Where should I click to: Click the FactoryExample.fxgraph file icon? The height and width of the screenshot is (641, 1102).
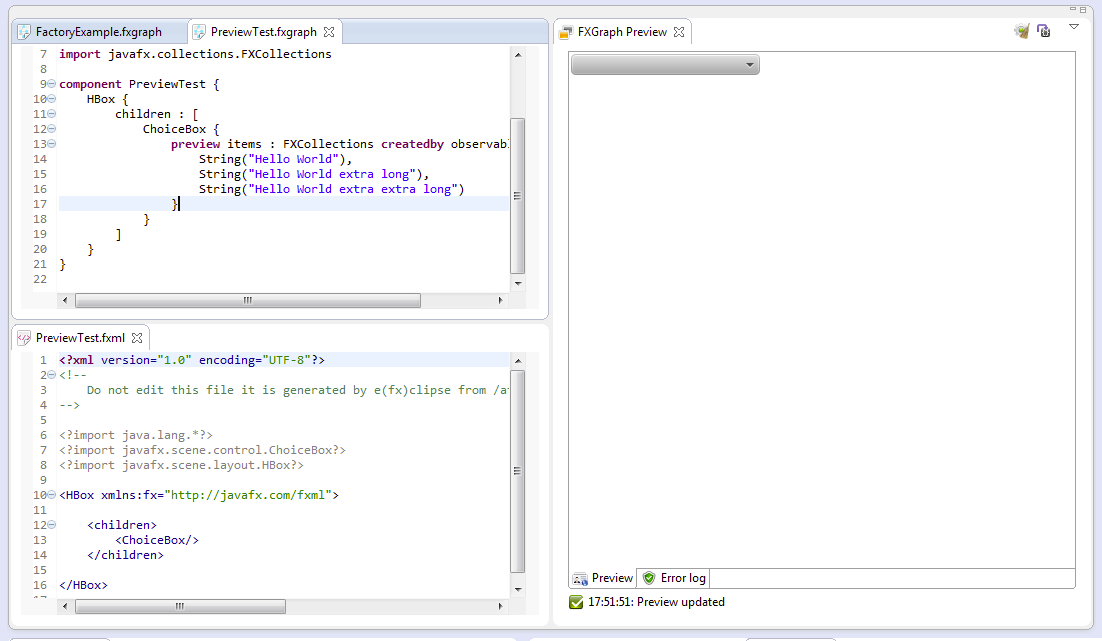pyautogui.click(x=24, y=32)
